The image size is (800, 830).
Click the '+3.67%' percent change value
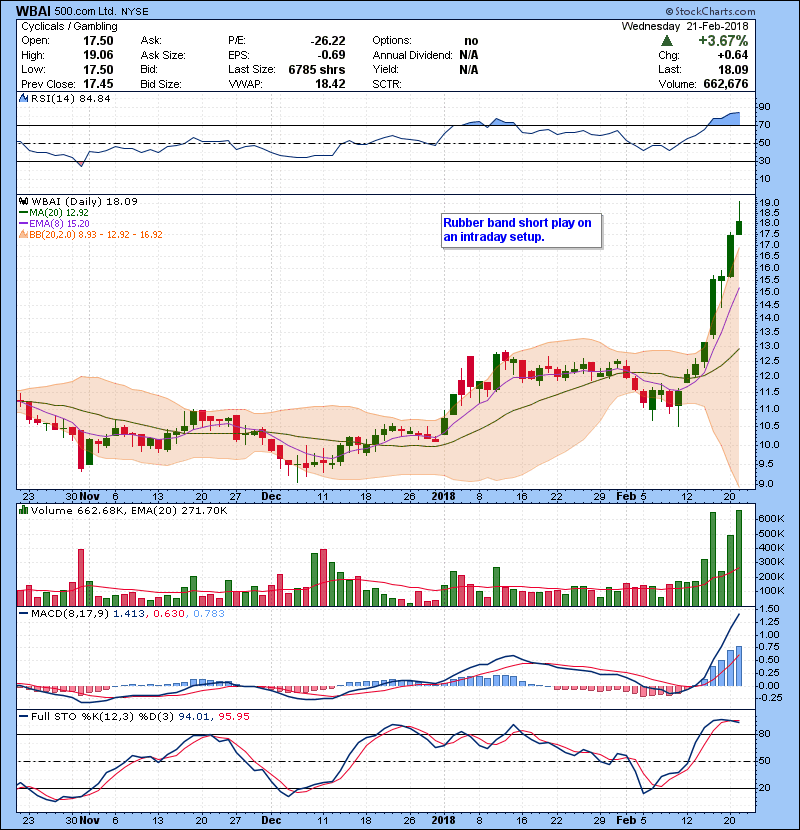point(723,41)
